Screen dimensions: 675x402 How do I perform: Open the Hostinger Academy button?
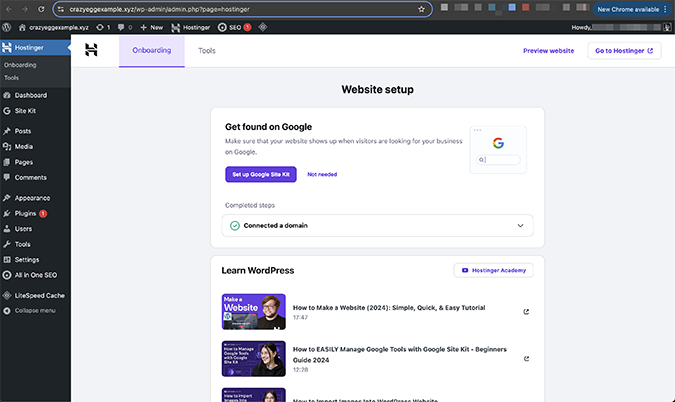coord(493,270)
